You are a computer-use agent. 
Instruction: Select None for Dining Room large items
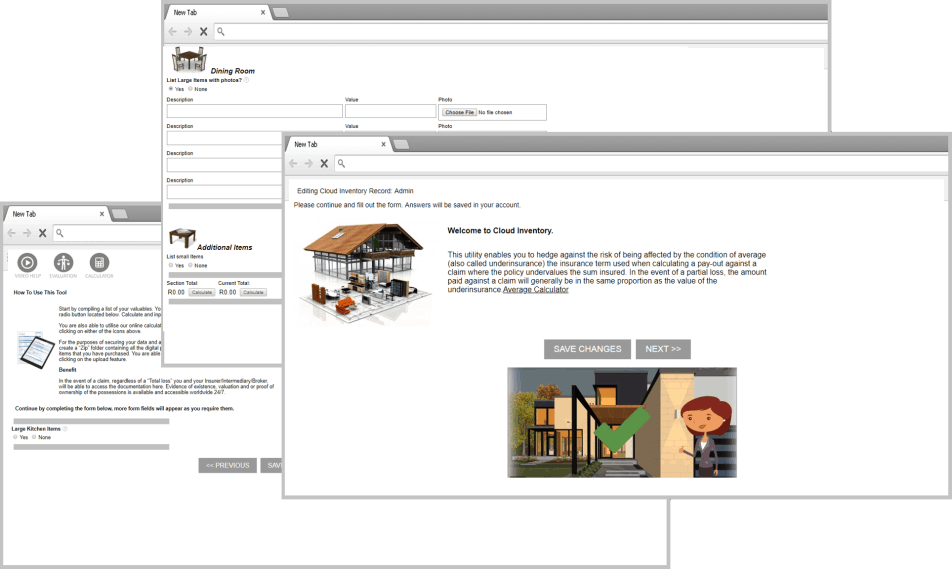[x=190, y=89]
